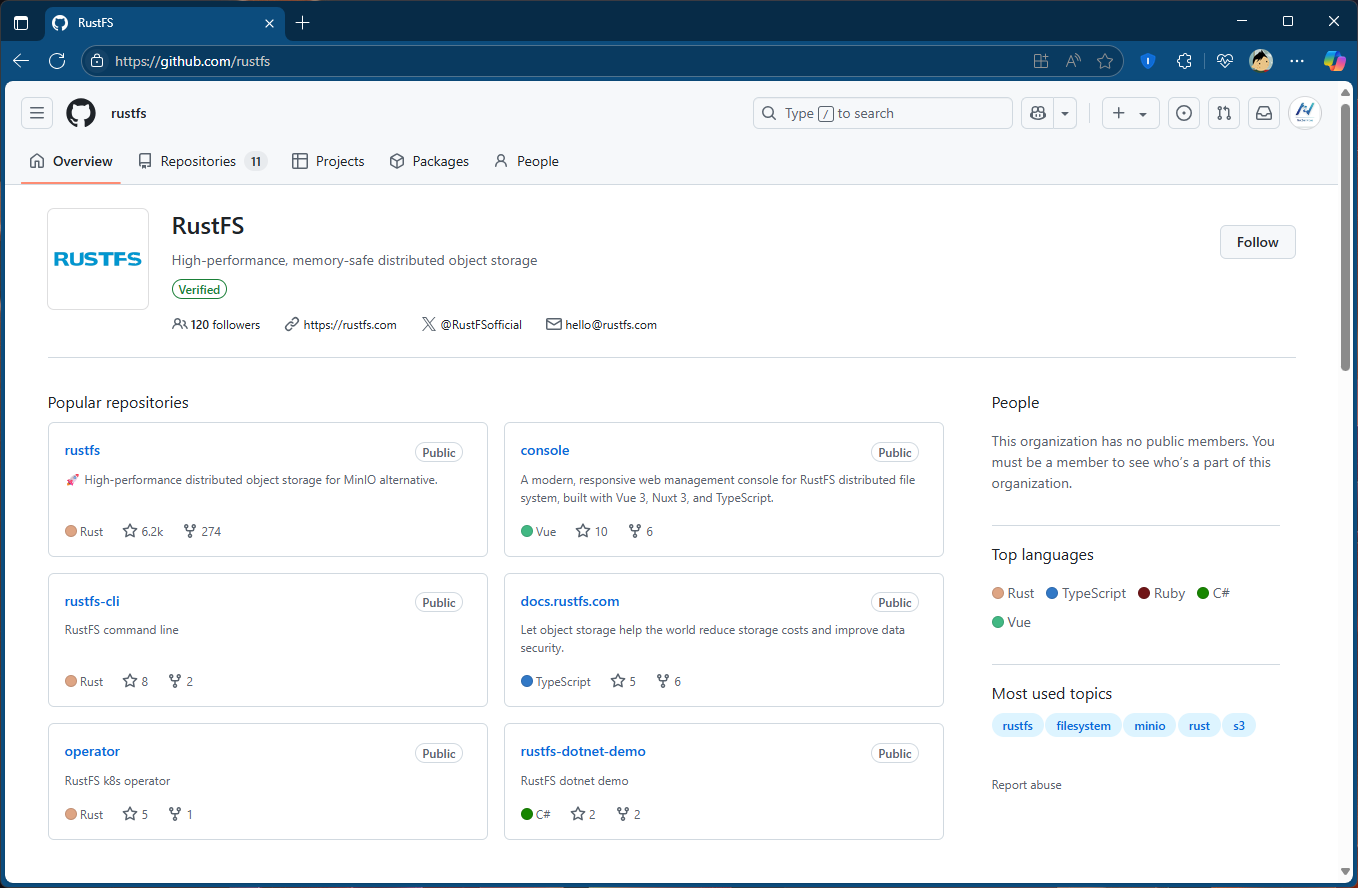Open Copilot chat icon in header
This screenshot has width=1358, height=888.
click(1038, 113)
